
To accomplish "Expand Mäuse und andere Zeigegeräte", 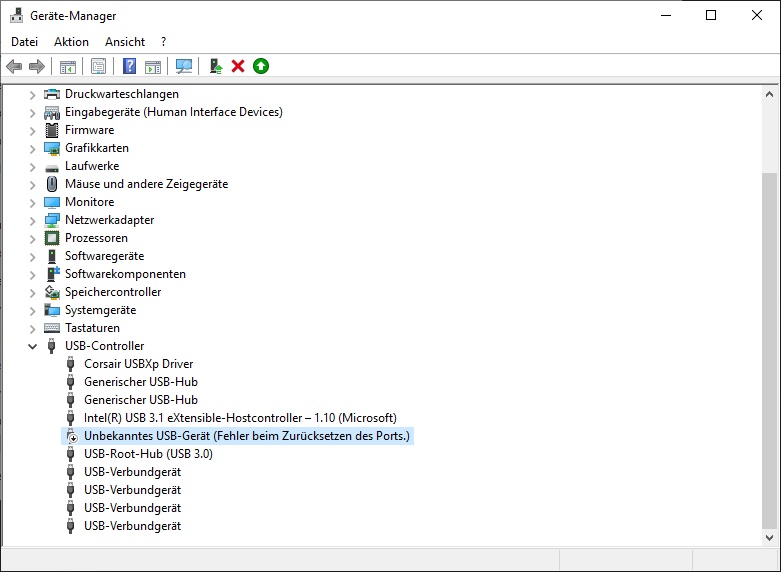I will 32,184.
